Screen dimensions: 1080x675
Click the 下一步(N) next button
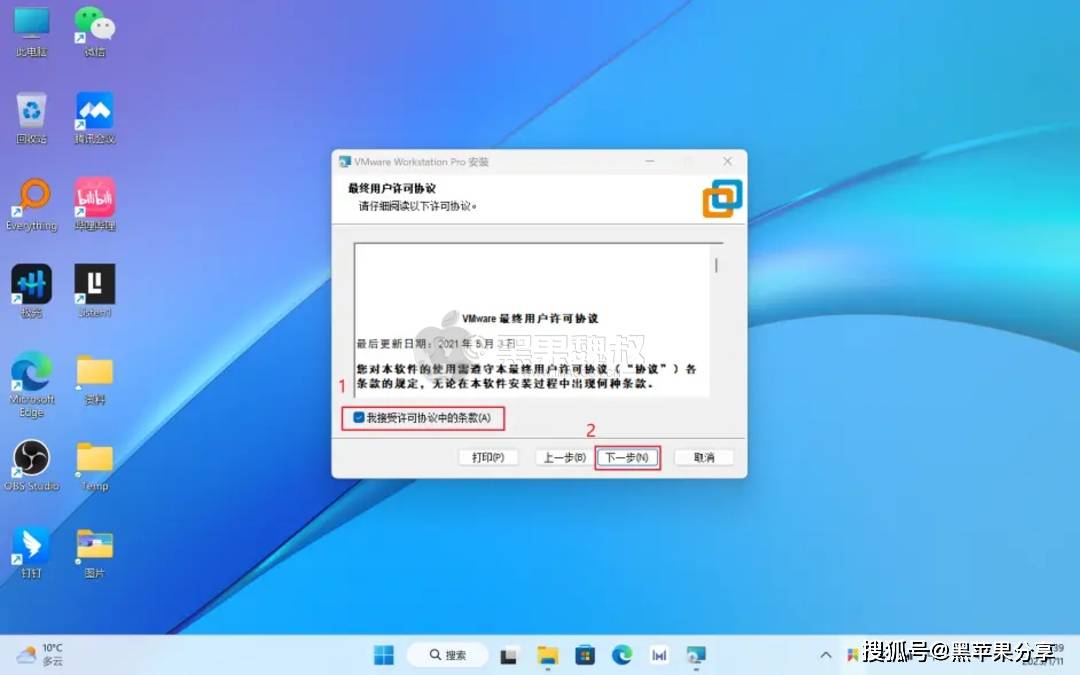tap(627, 457)
